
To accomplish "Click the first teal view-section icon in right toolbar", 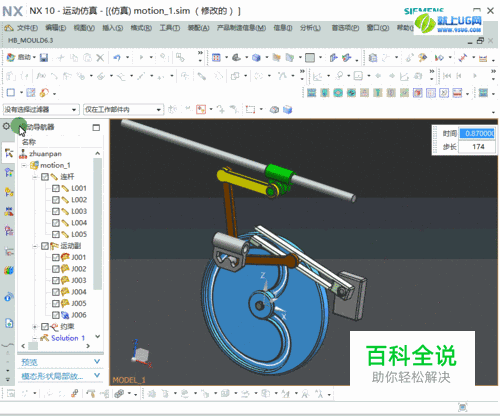I will [x=311, y=93].
